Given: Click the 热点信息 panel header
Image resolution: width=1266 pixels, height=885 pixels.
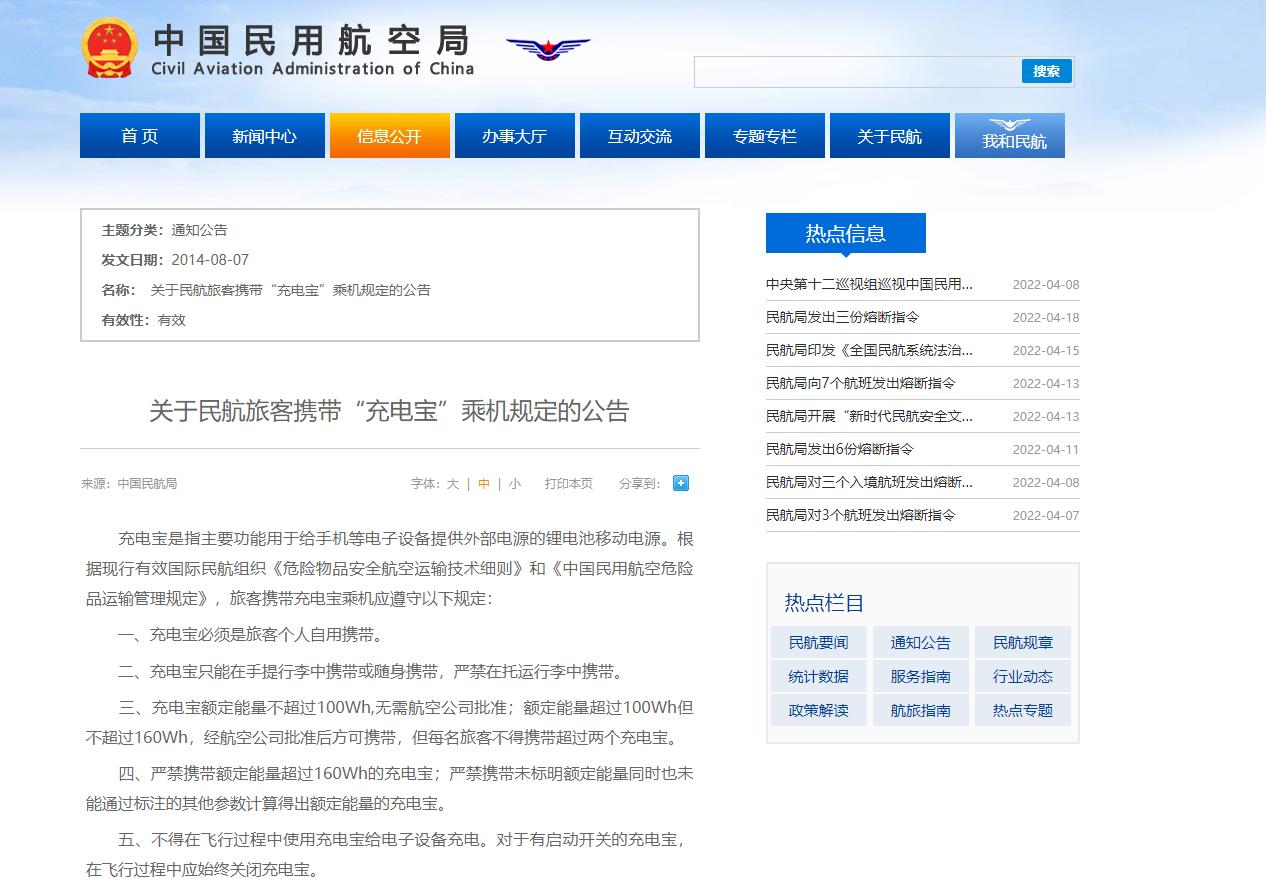Looking at the screenshot, I should [x=845, y=233].
